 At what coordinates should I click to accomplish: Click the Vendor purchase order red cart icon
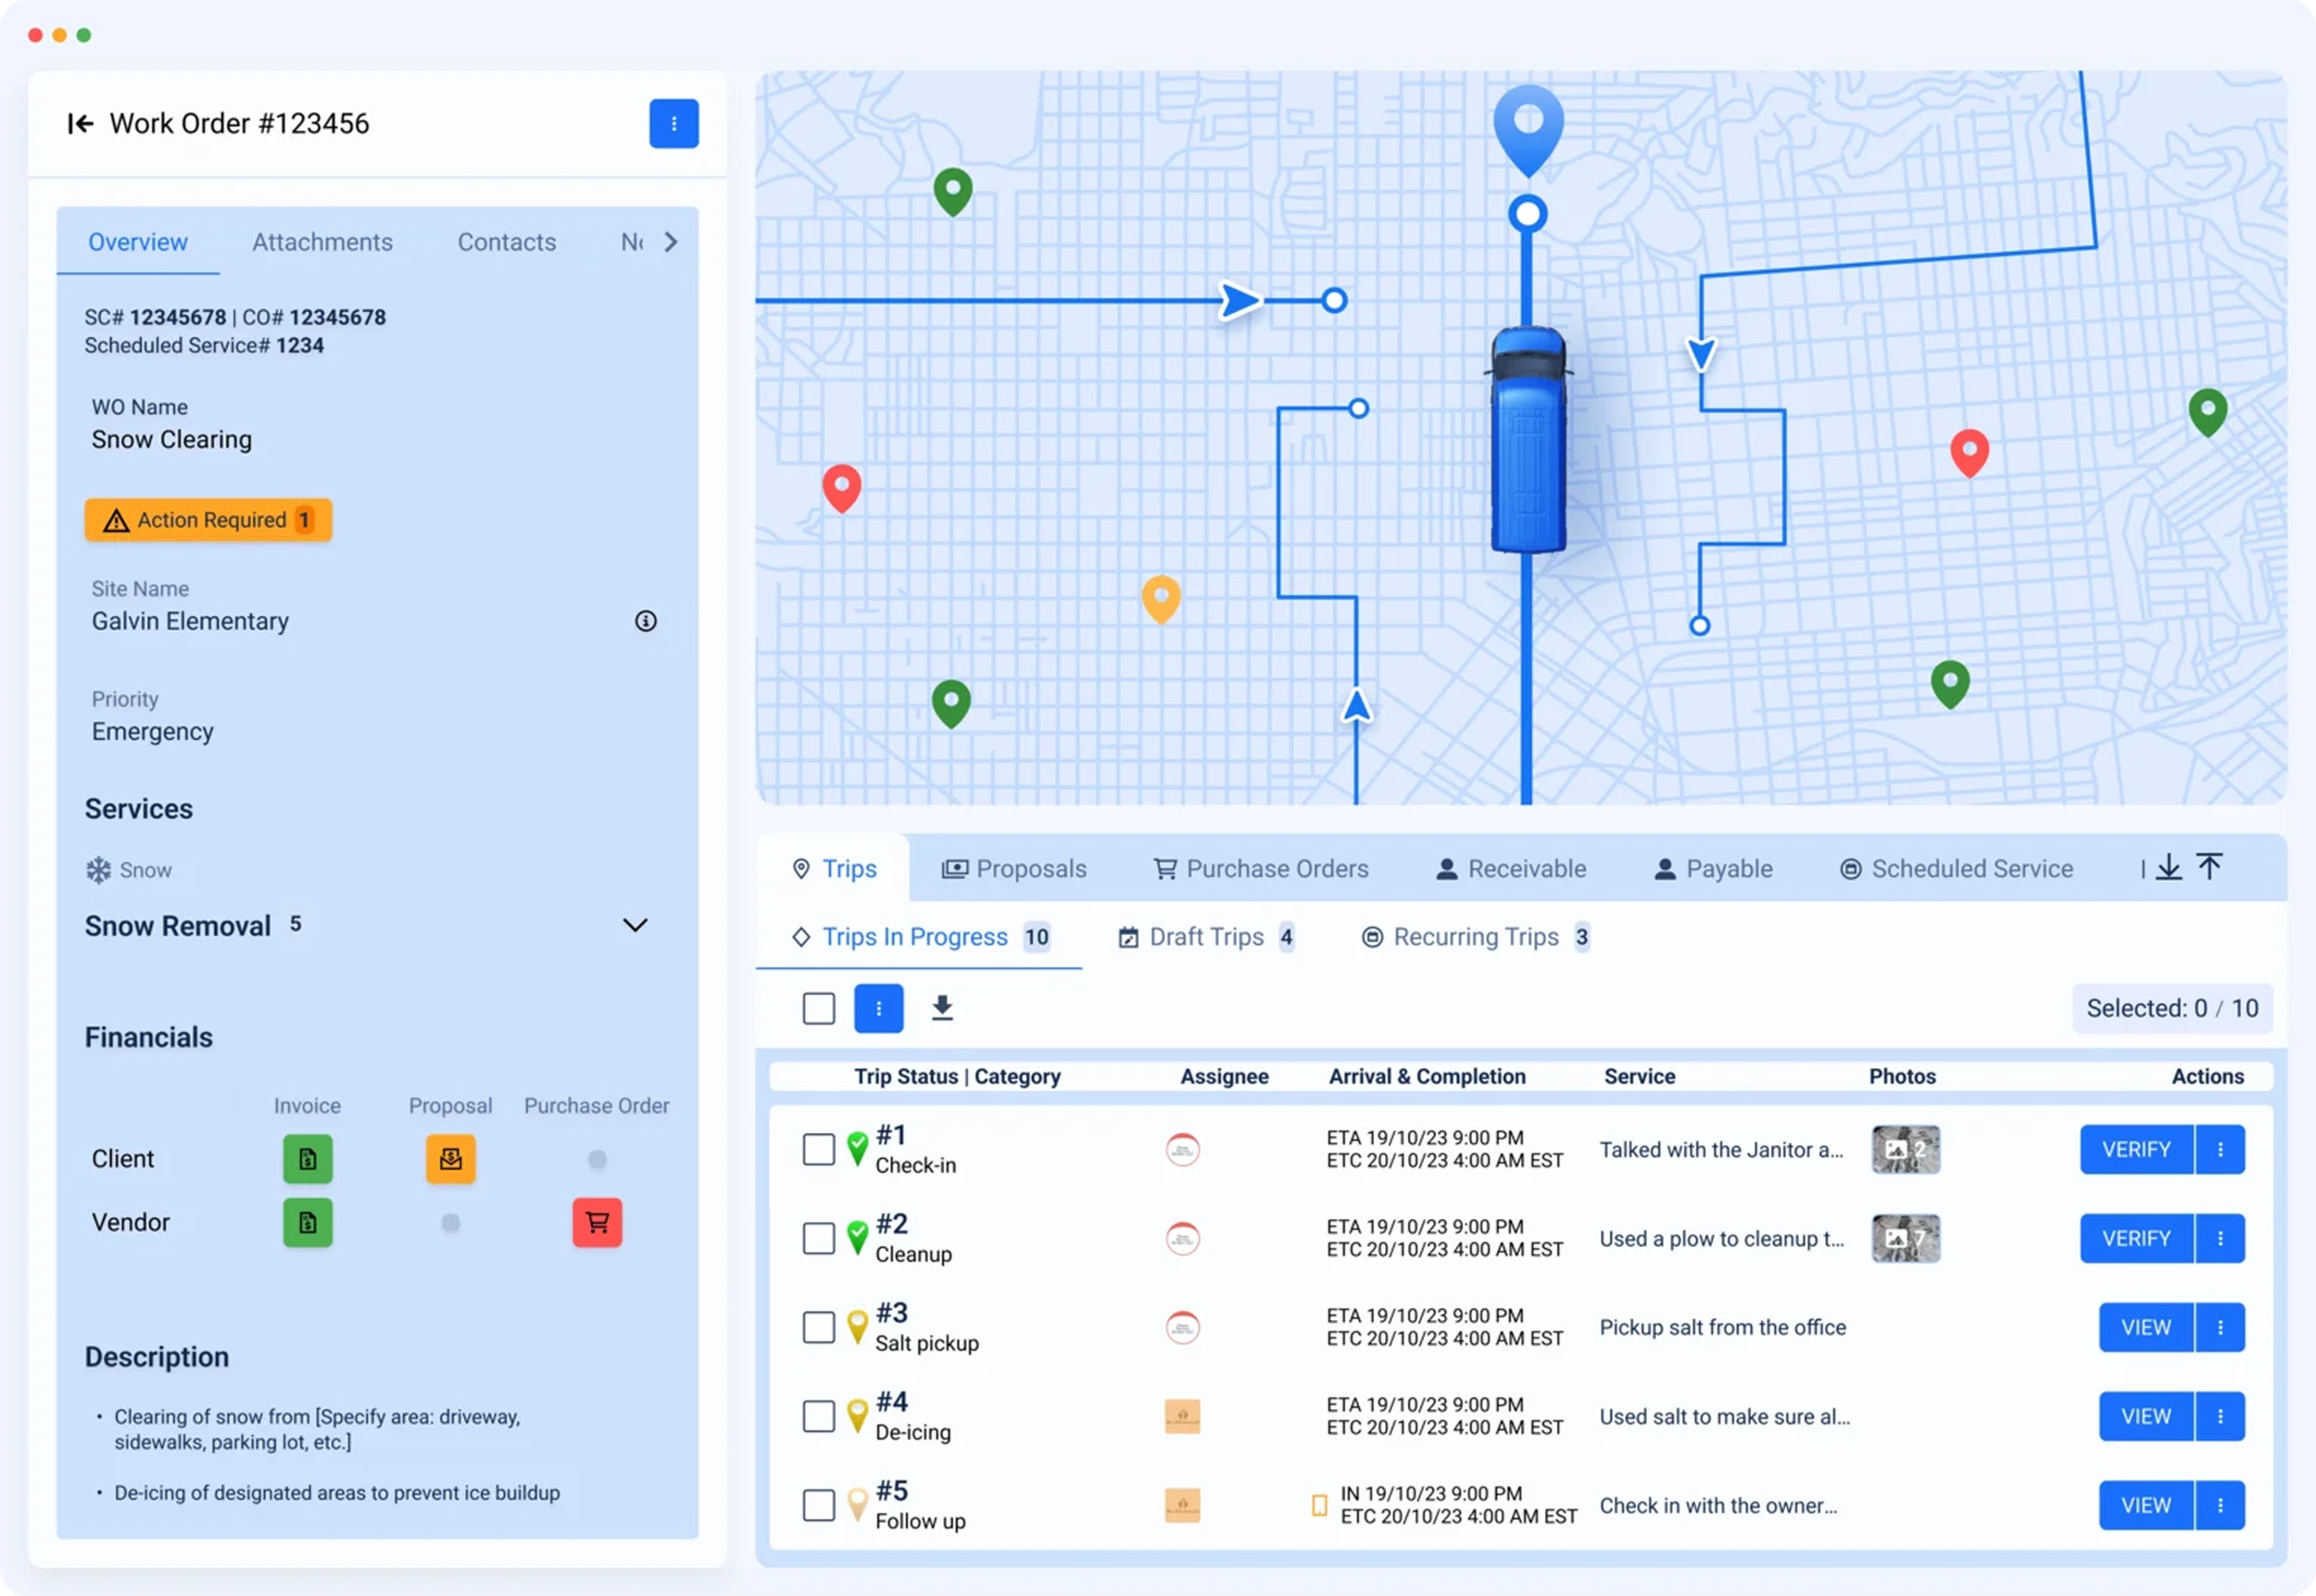597,1222
